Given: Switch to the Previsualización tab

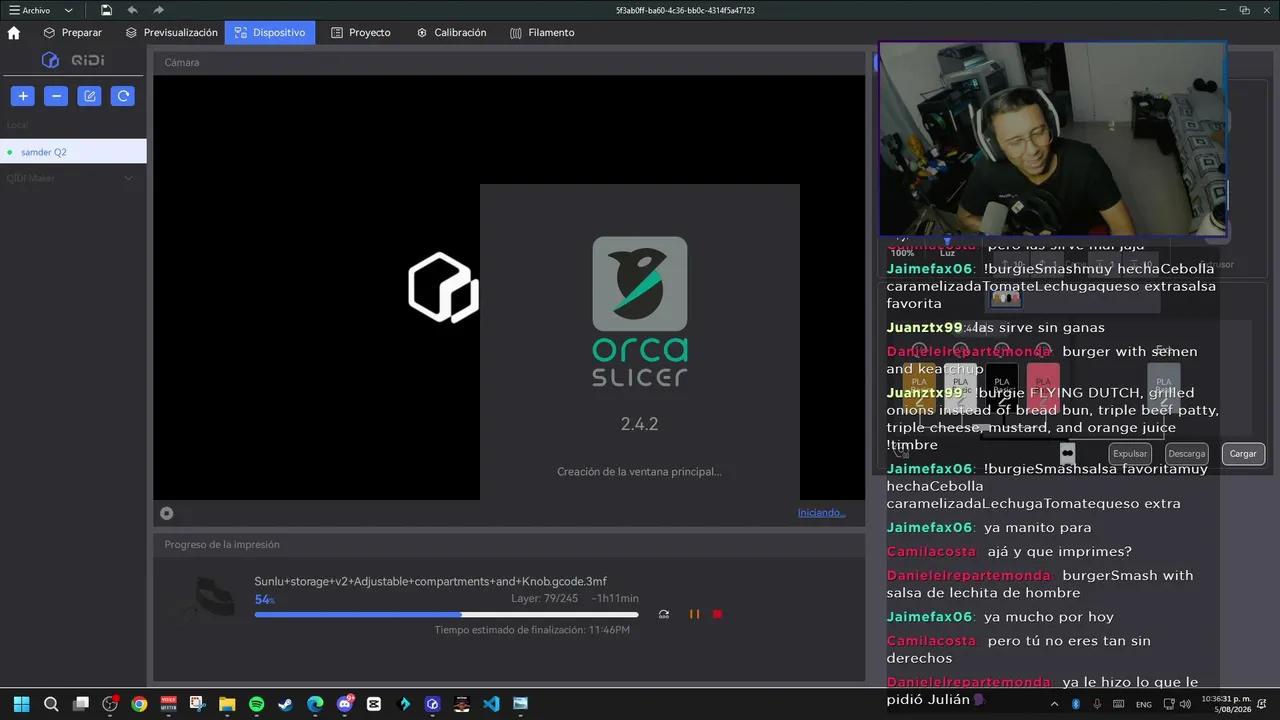Looking at the screenshot, I should (171, 32).
